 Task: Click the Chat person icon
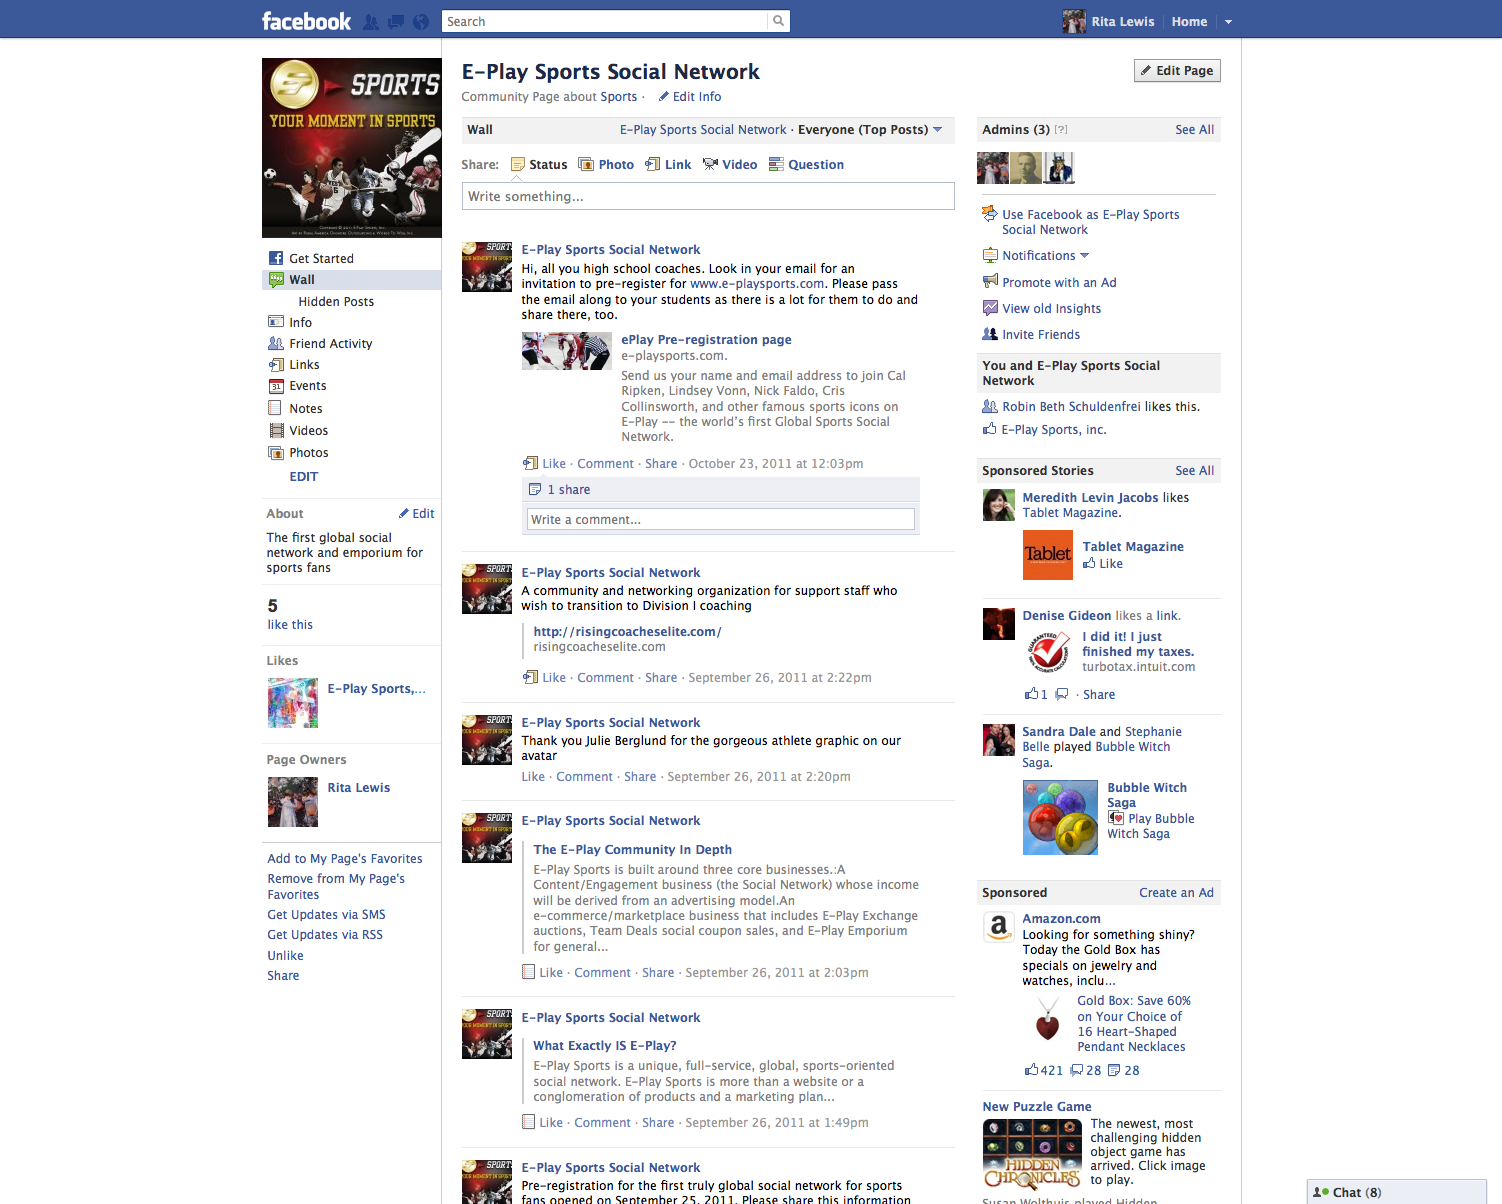tap(1321, 1192)
